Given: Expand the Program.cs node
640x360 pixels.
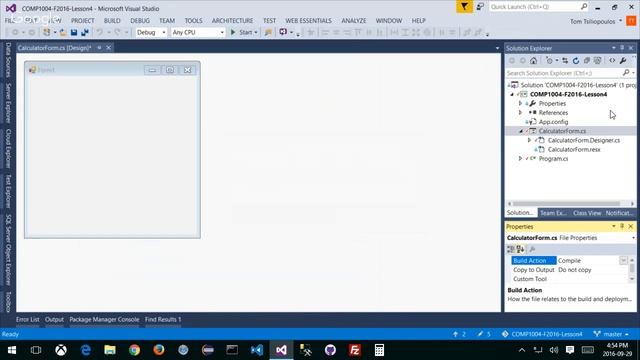Looking at the screenshot, I should 520,158.
